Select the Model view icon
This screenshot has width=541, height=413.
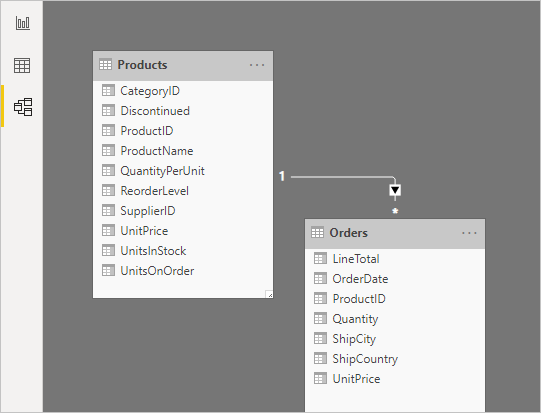pos(23,107)
